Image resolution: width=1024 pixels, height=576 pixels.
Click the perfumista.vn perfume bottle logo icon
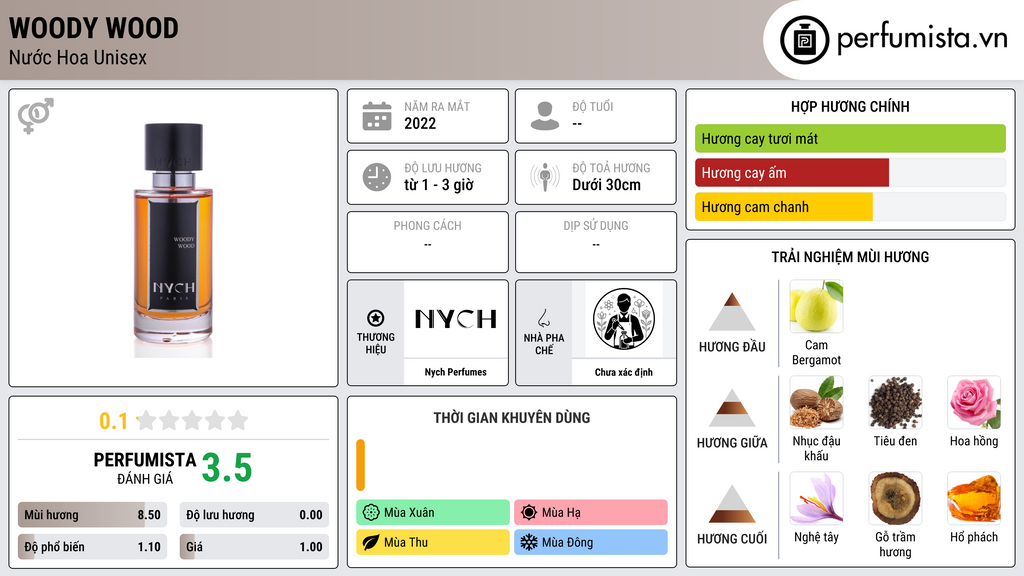tap(804, 40)
